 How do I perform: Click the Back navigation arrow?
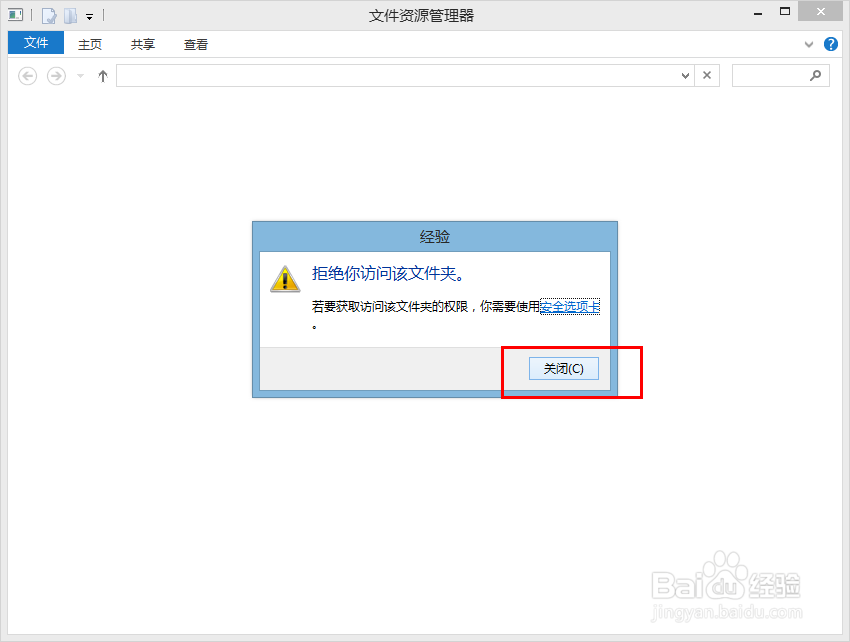(x=27, y=75)
